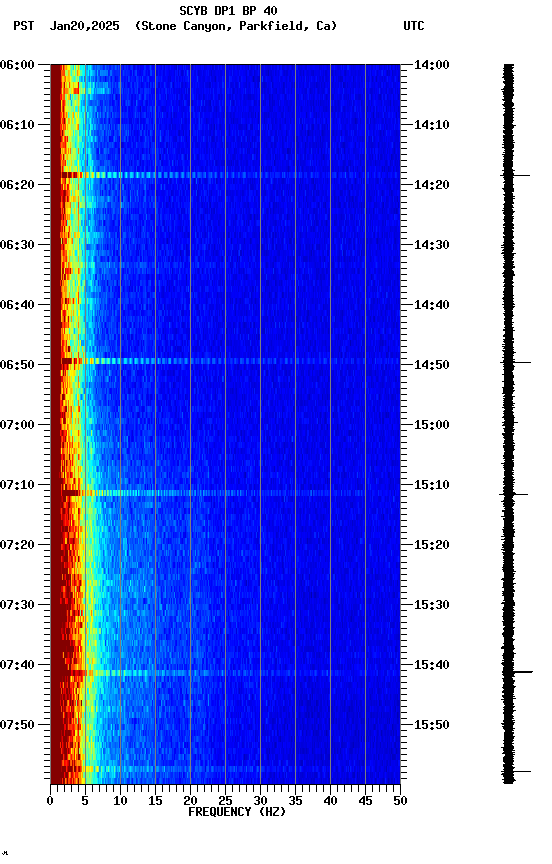Click the broadband event streak near 14:18 UTC

tap(225, 175)
